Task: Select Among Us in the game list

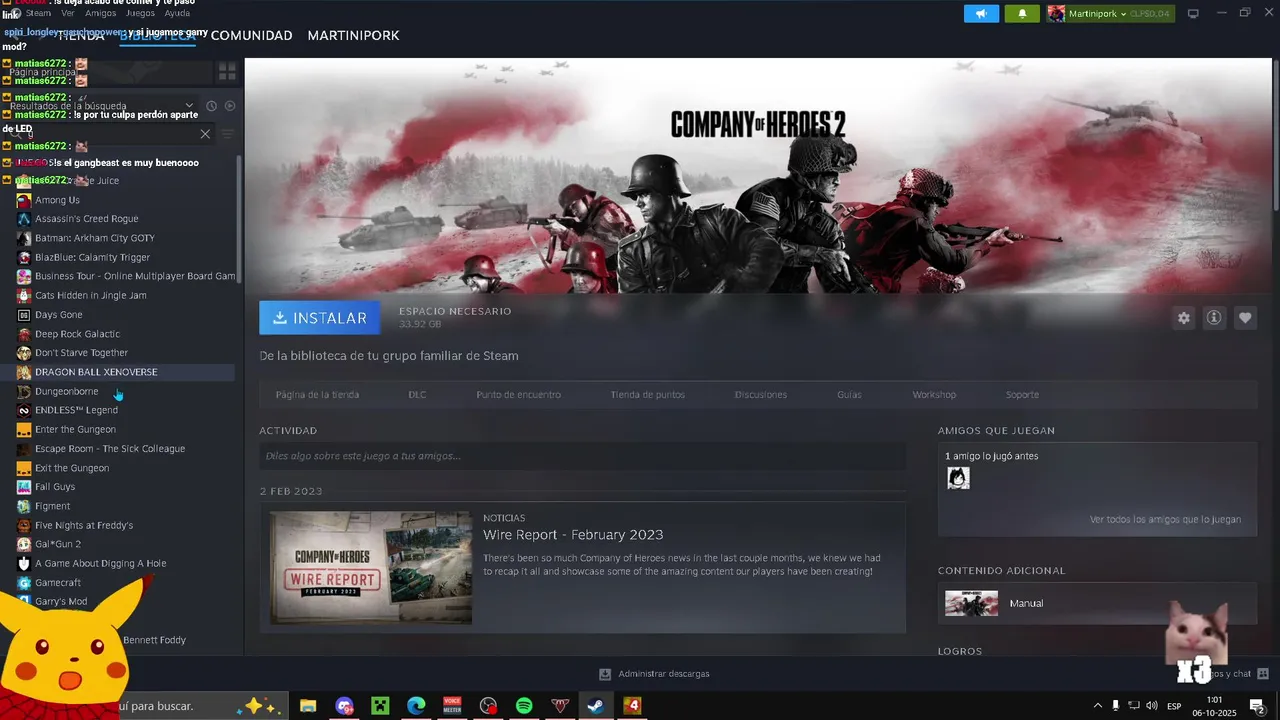Action: 57,200
